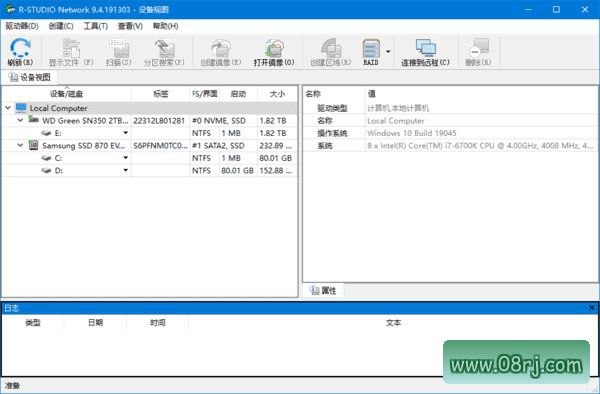This screenshot has height=394, width=600.
Task: Click the Create Region toolbar icon
Action: click(x=331, y=47)
